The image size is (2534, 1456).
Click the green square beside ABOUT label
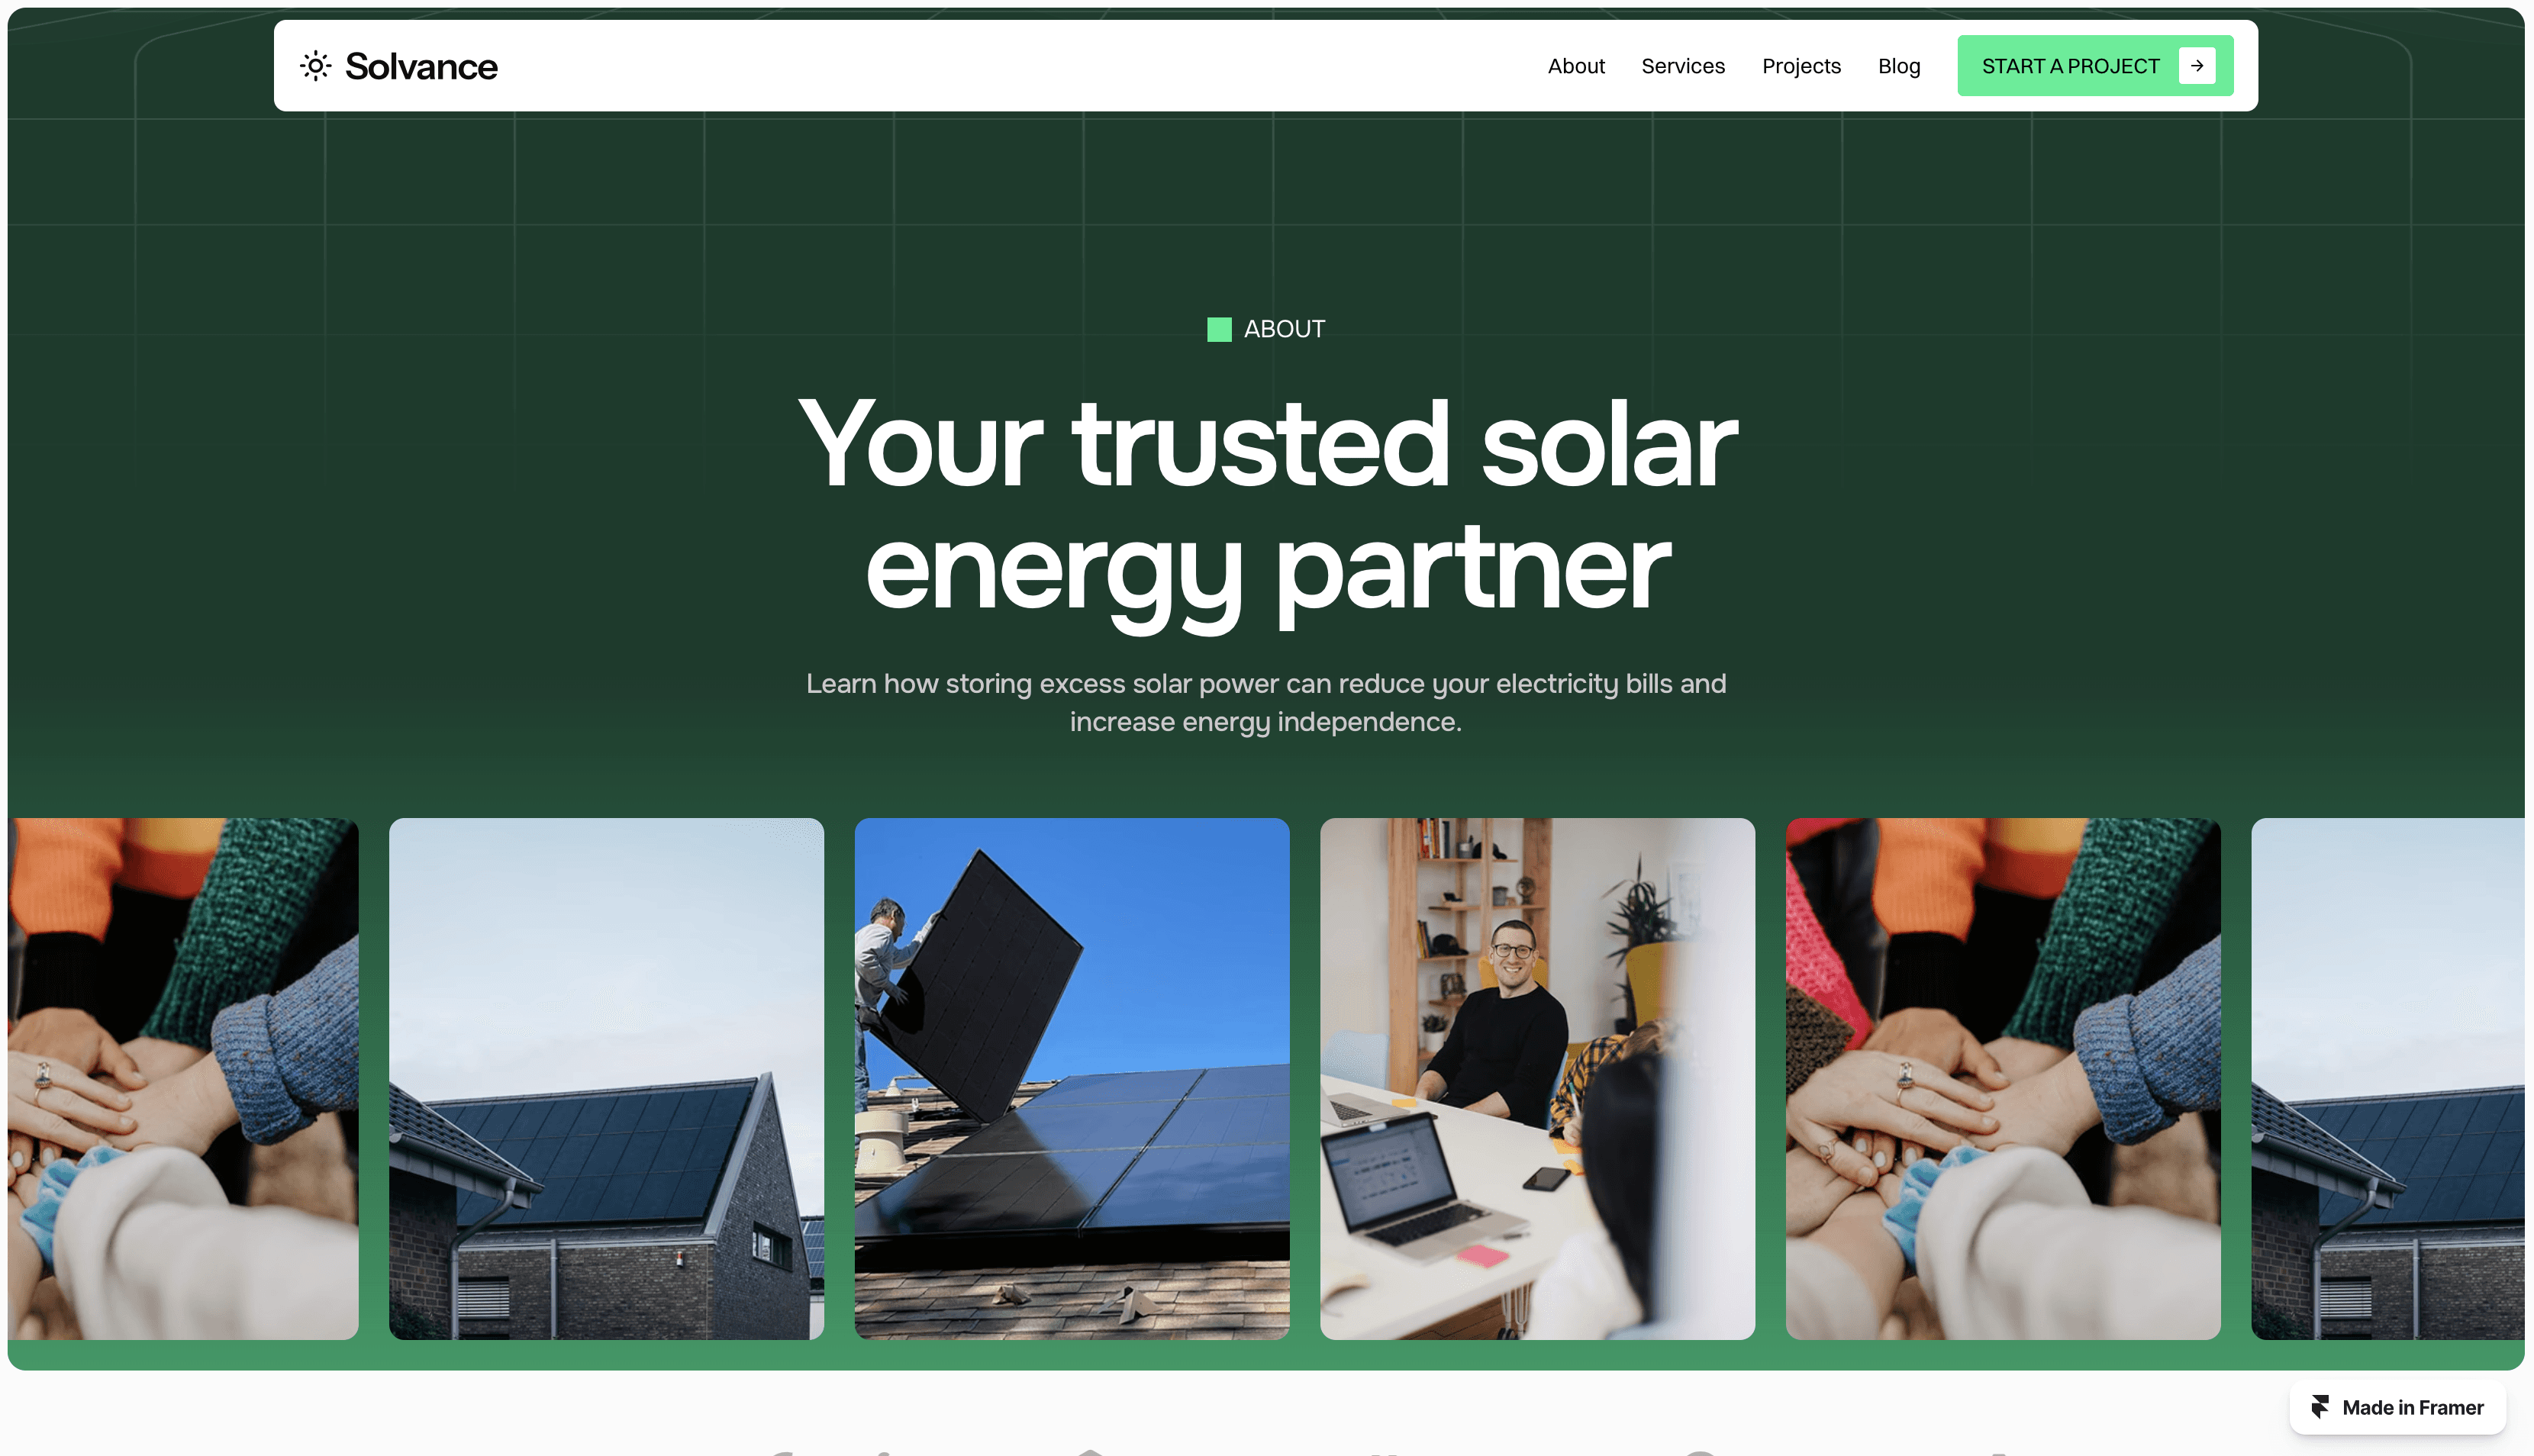click(x=1219, y=329)
